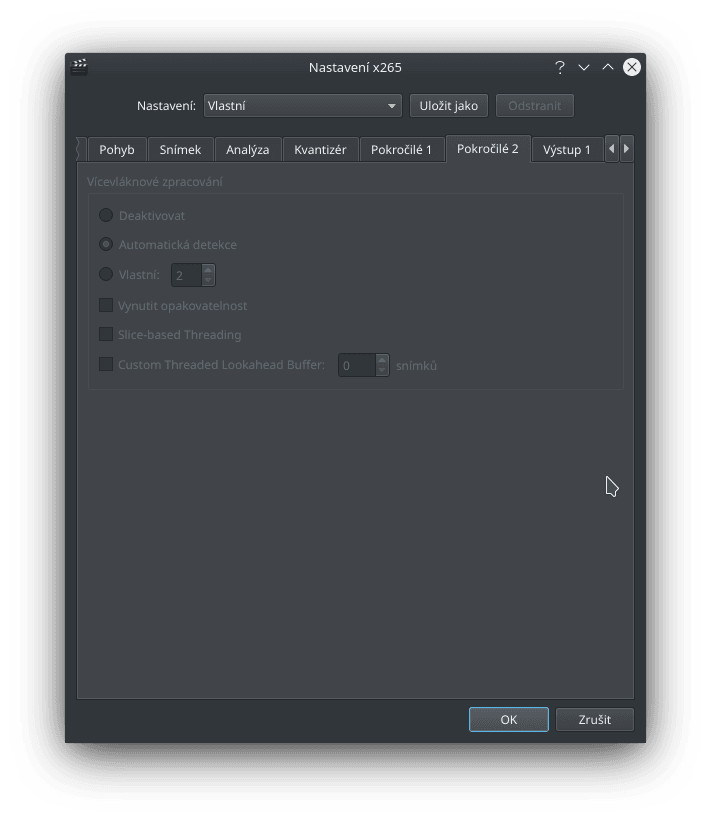Choose the Vlastní threads radio button
The height and width of the screenshot is (820, 711).
coord(106,274)
